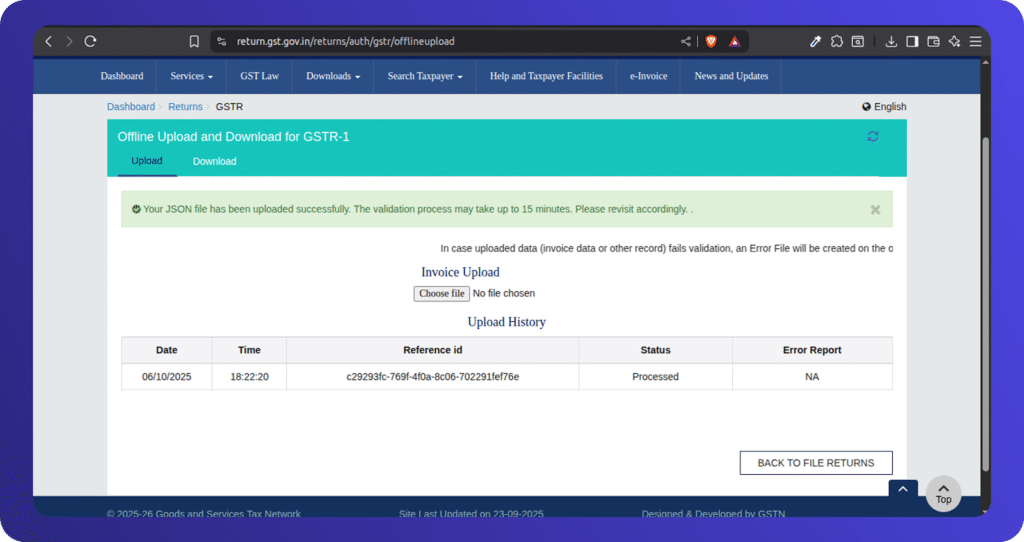Open site settings icon in address bar
The width and height of the screenshot is (1024, 542).
tap(221, 41)
